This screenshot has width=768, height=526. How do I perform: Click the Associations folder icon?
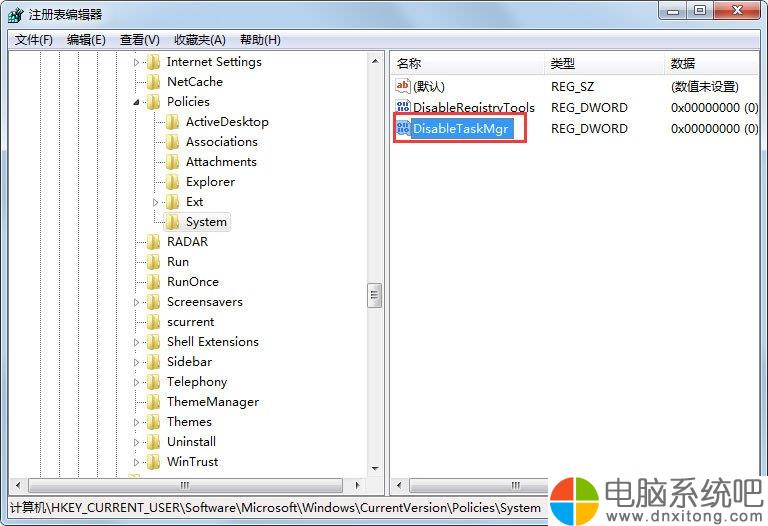(x=172, y=142)
